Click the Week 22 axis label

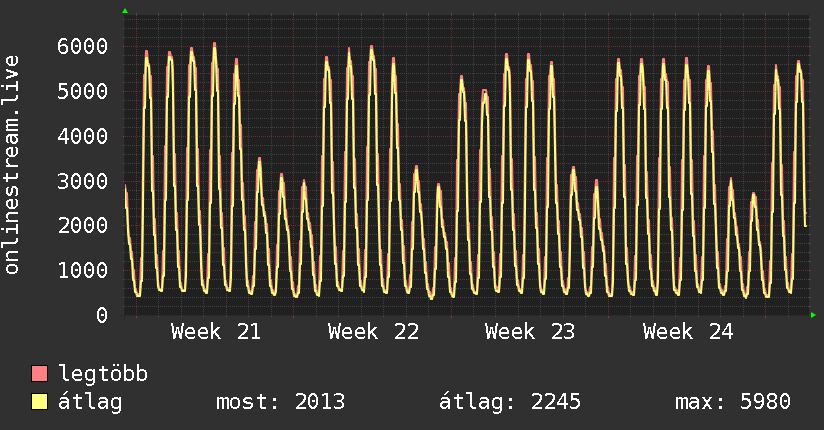click(x=374, y=332)
